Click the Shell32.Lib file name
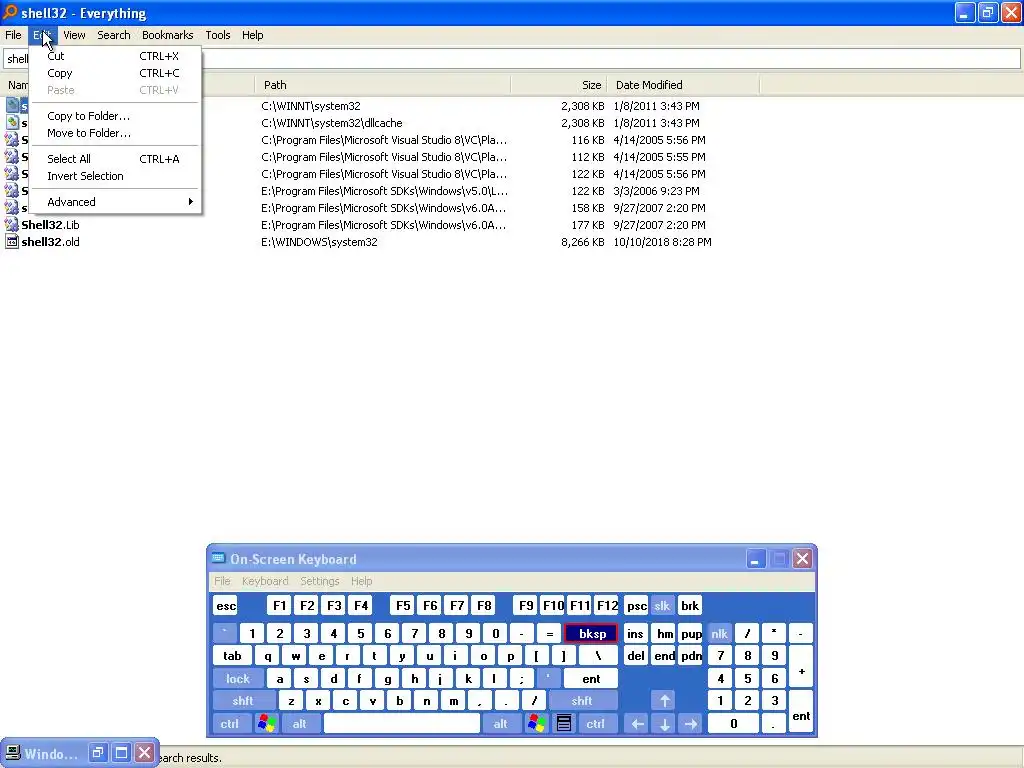1024x768 pixels. click(50, 225)
